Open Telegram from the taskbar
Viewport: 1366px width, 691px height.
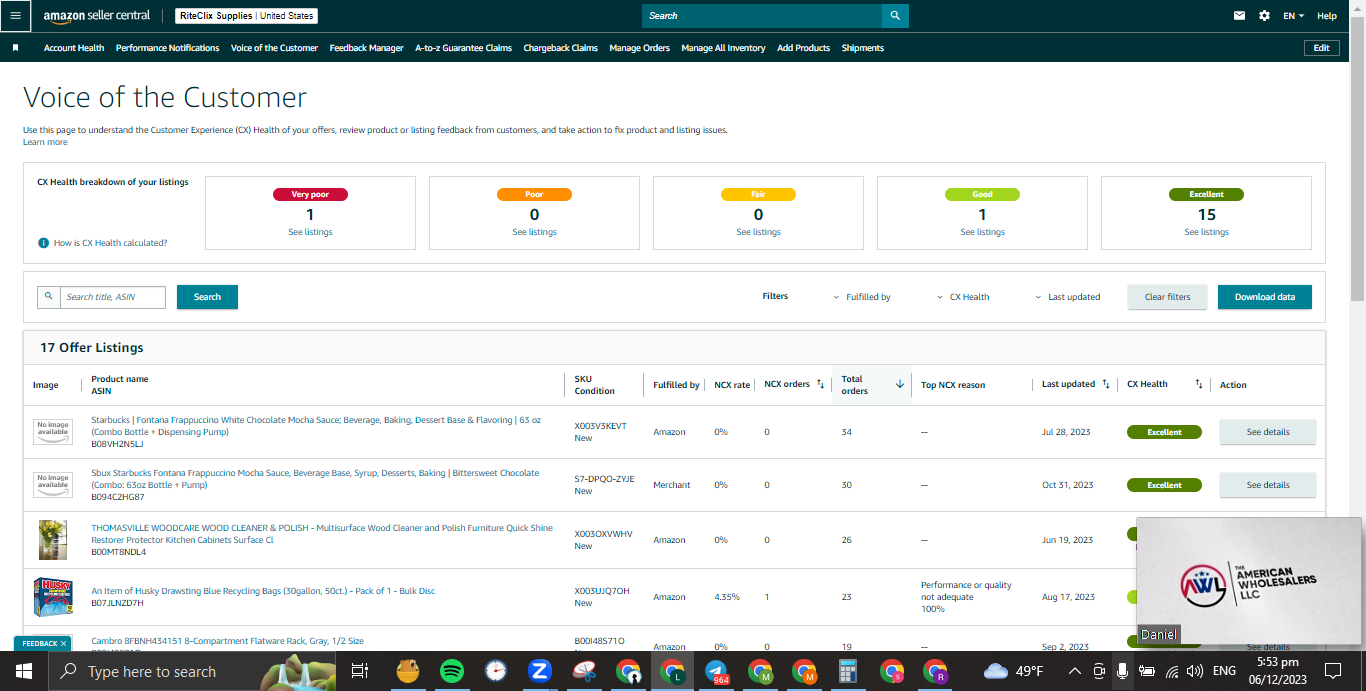tap(716, 671)
